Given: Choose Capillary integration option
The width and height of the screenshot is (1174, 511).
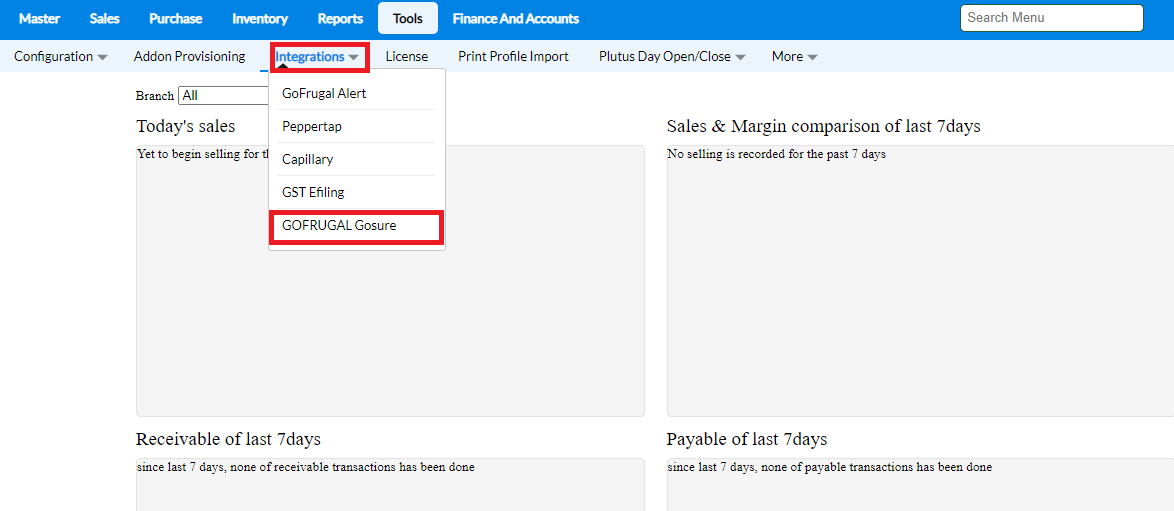Looking at the screenshot, I should tap(308, 160).
